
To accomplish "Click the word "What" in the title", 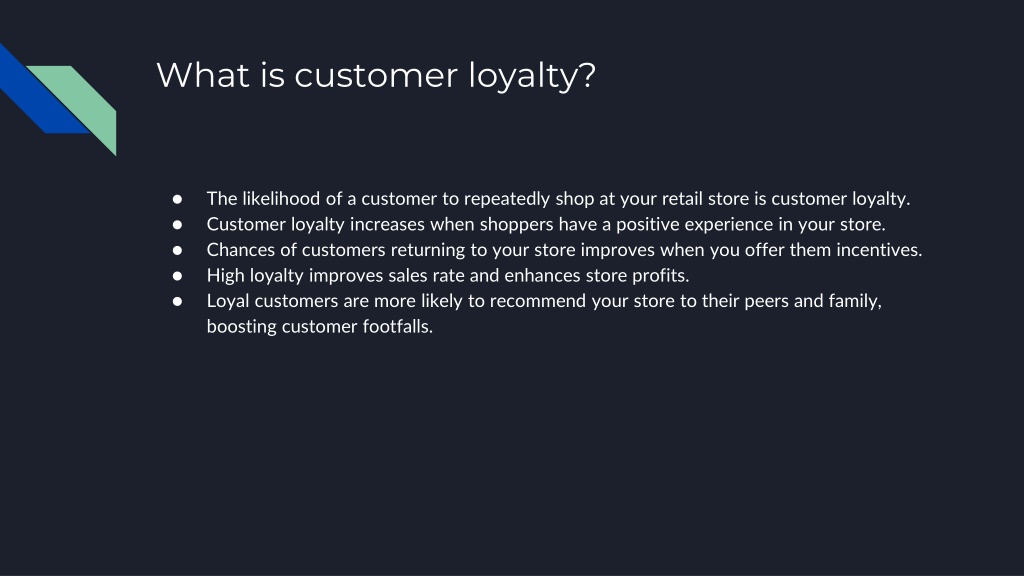I will click(203, 75).
